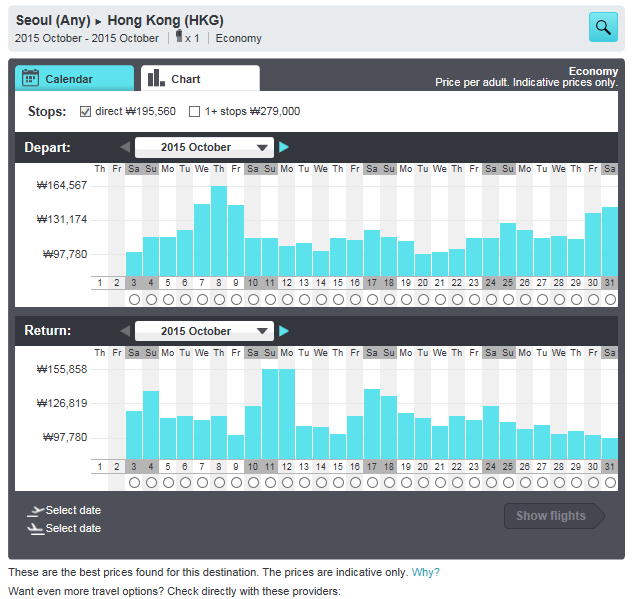Go to previous month in Depart chart
This screenshot has width=637, height=599.
pyautogui.click(x=125, y=147)
